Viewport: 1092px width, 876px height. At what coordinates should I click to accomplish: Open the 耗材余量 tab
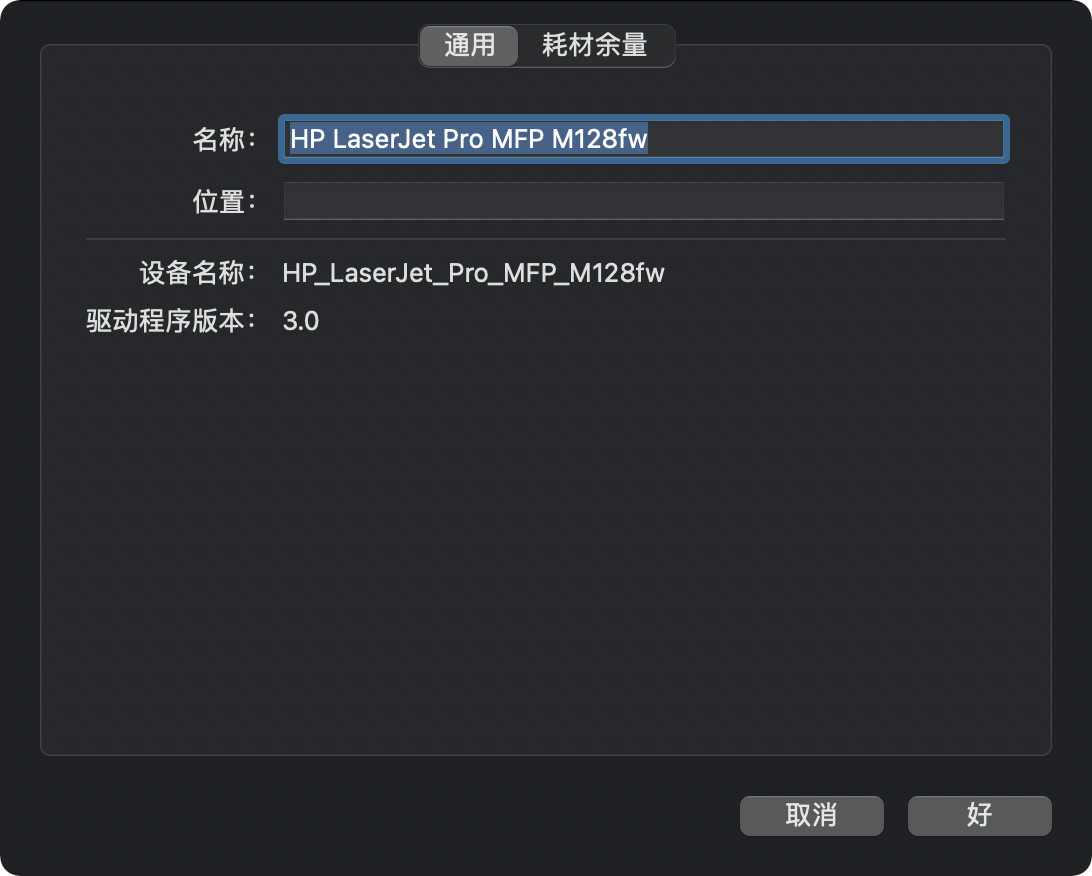click(595, 46)
